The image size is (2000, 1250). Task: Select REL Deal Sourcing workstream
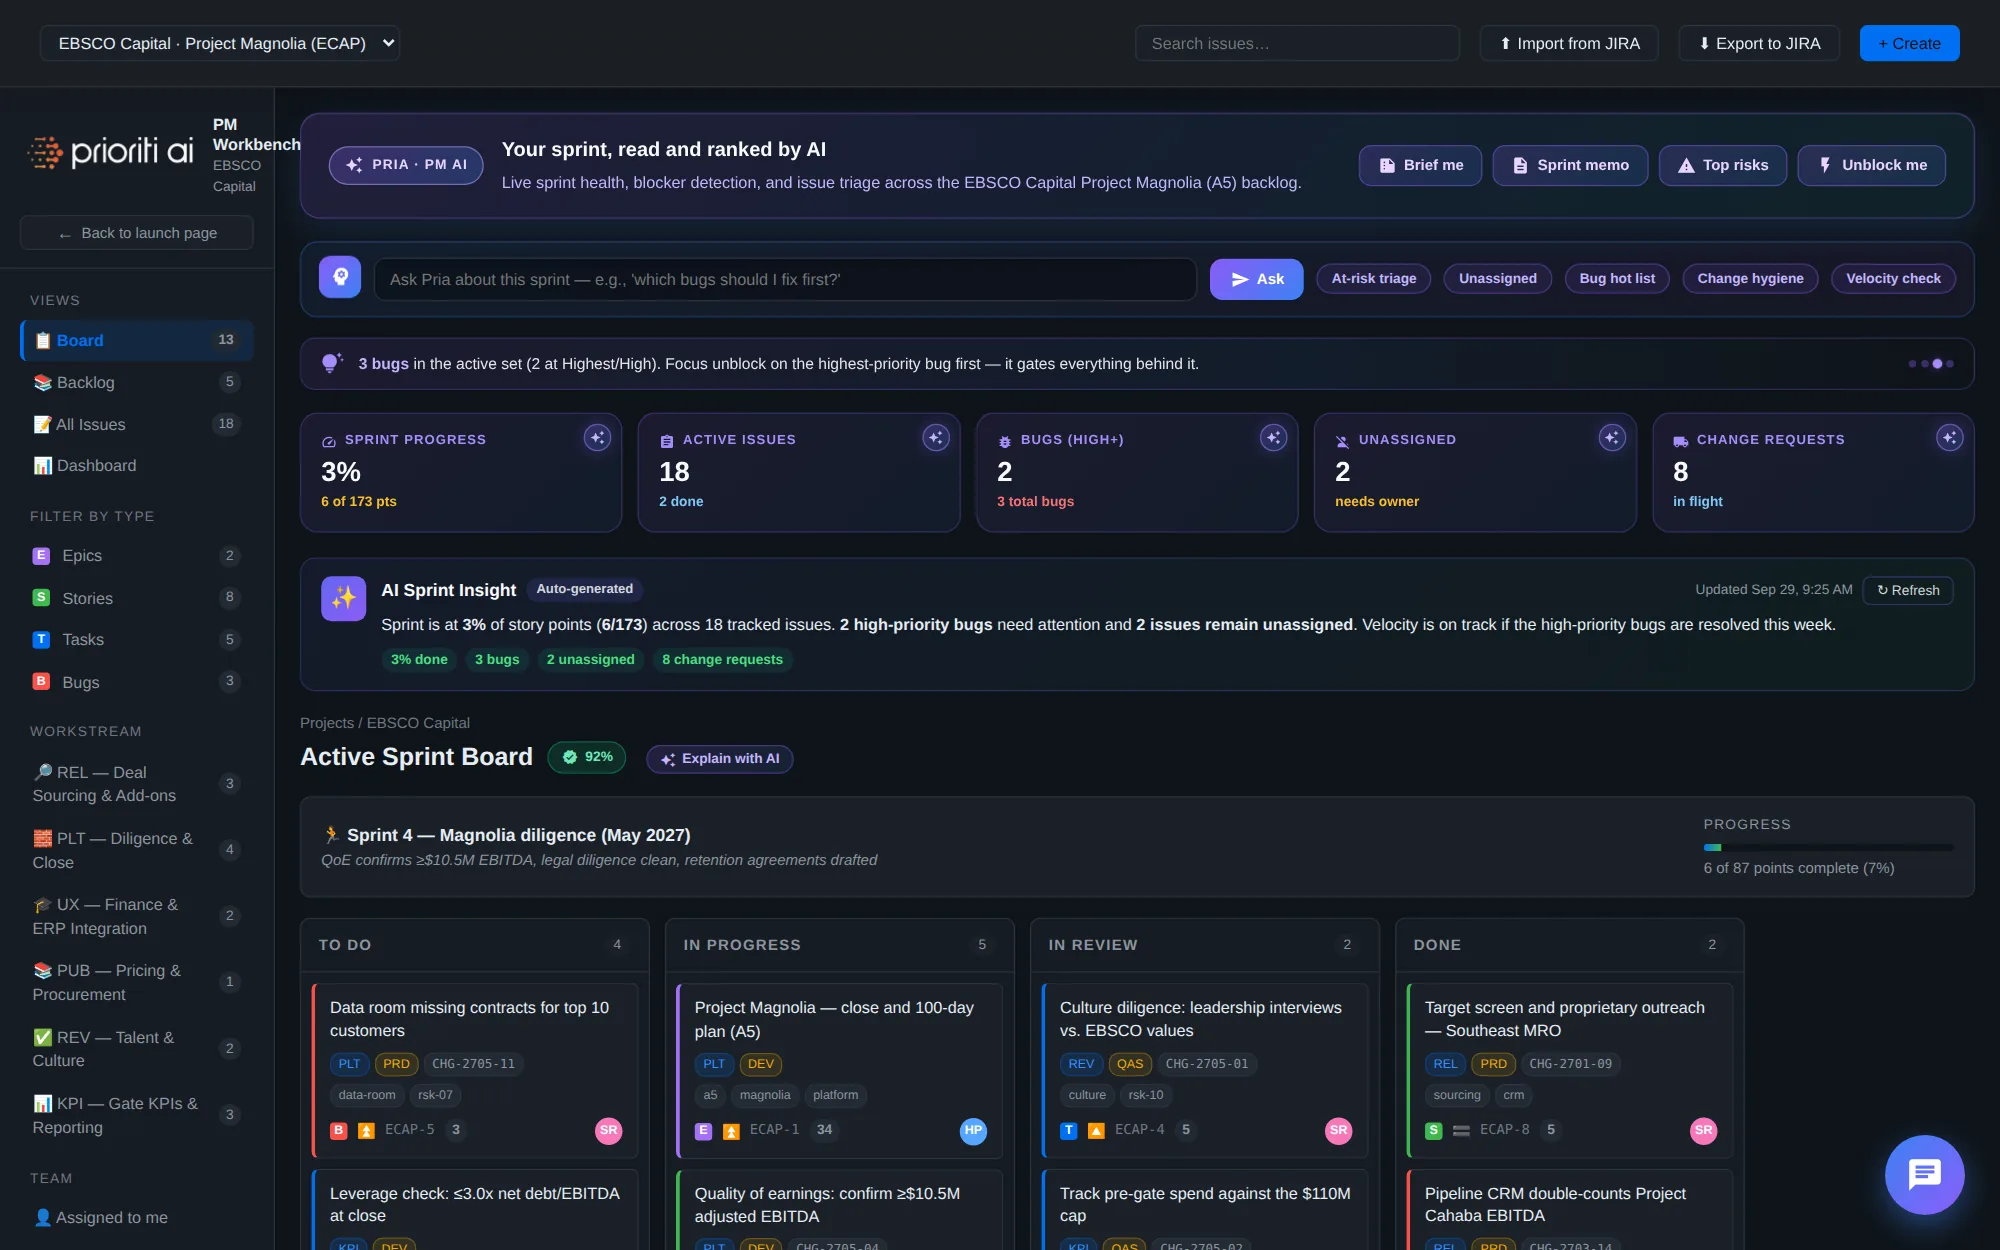coord(137,784)
